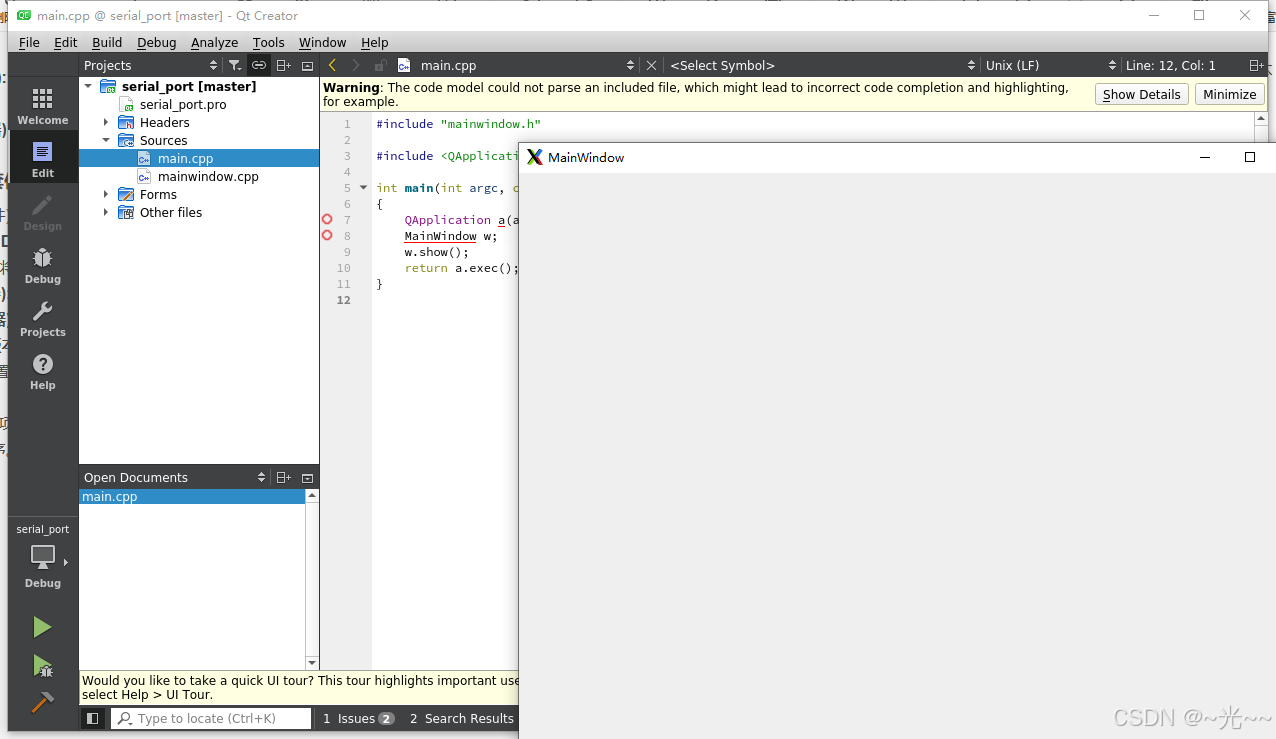1276x739 pixels.
Task: Open the Issues output pane
Action: pos(358,718)
